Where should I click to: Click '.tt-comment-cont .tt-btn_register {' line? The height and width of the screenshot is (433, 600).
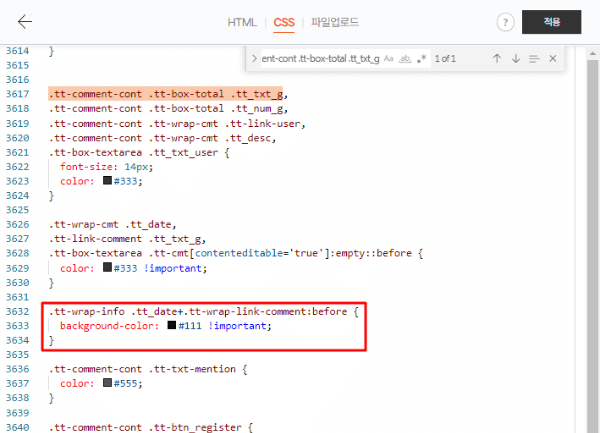(x=151, y=427)
